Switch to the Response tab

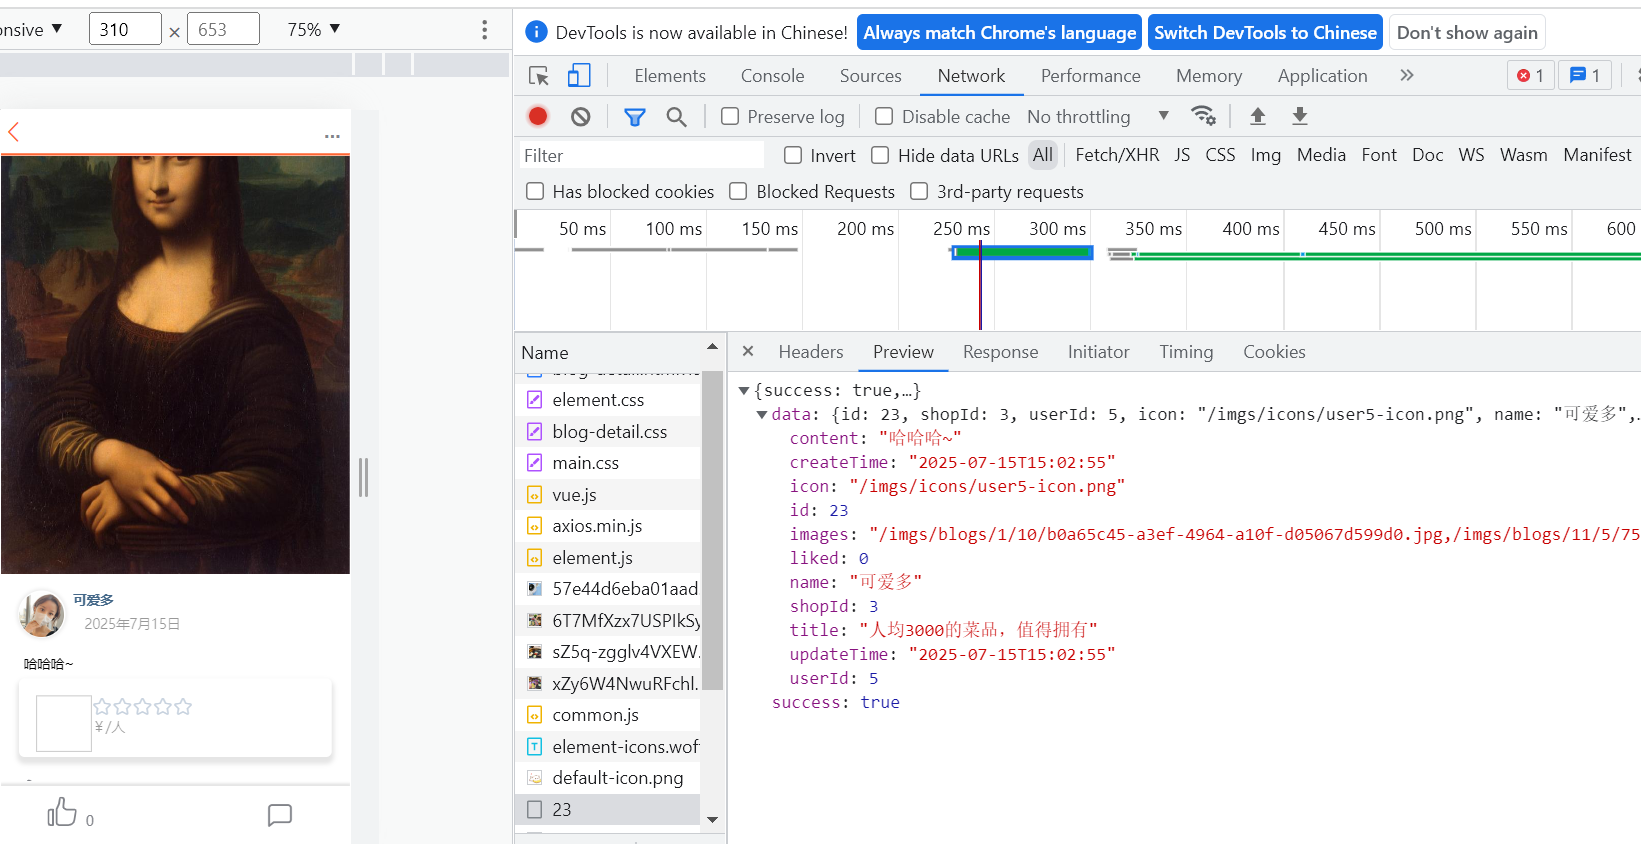coord(1000,351)
